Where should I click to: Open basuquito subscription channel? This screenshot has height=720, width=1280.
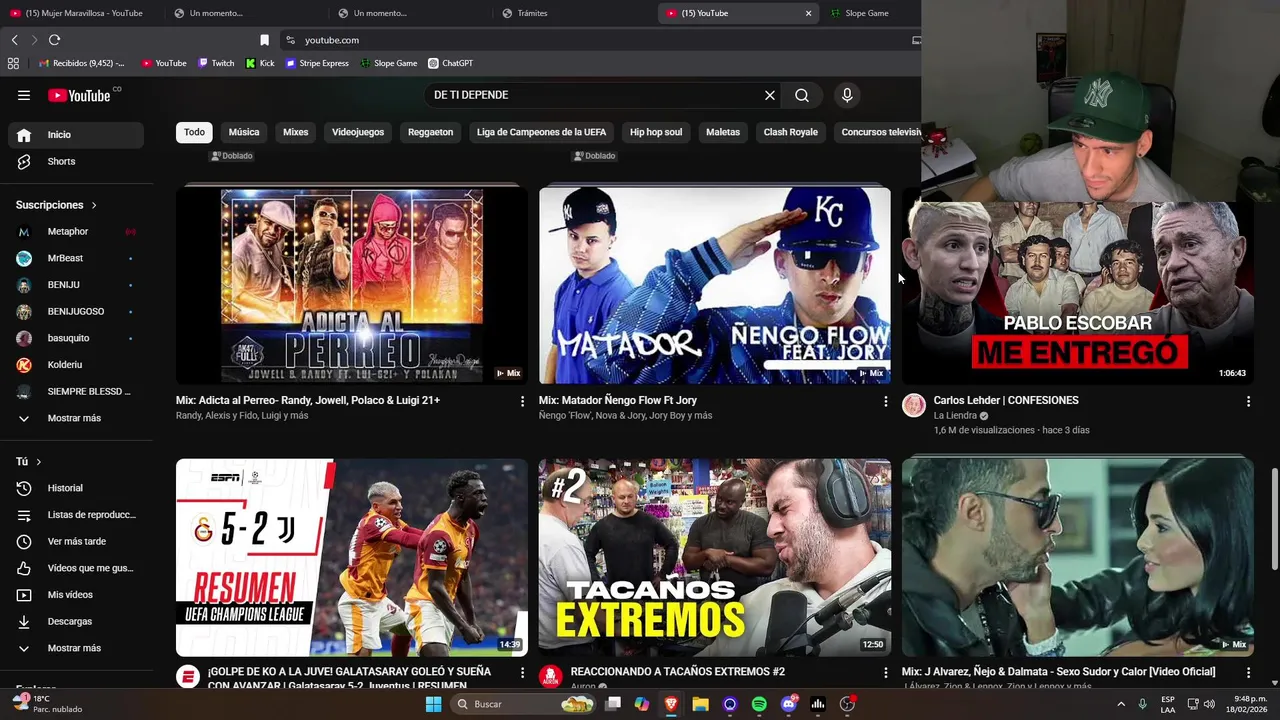76,338
